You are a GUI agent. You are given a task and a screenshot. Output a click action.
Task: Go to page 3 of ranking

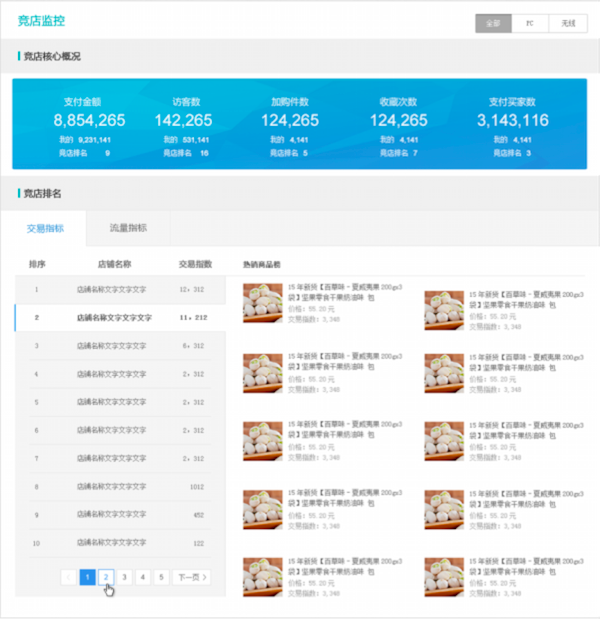pos(124,577)
